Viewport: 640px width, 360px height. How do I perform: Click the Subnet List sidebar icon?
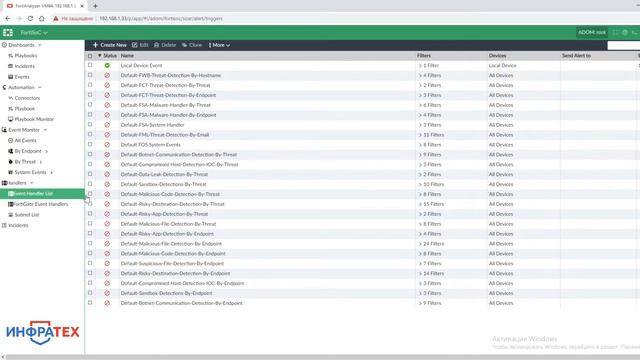[x=11, y=215]
